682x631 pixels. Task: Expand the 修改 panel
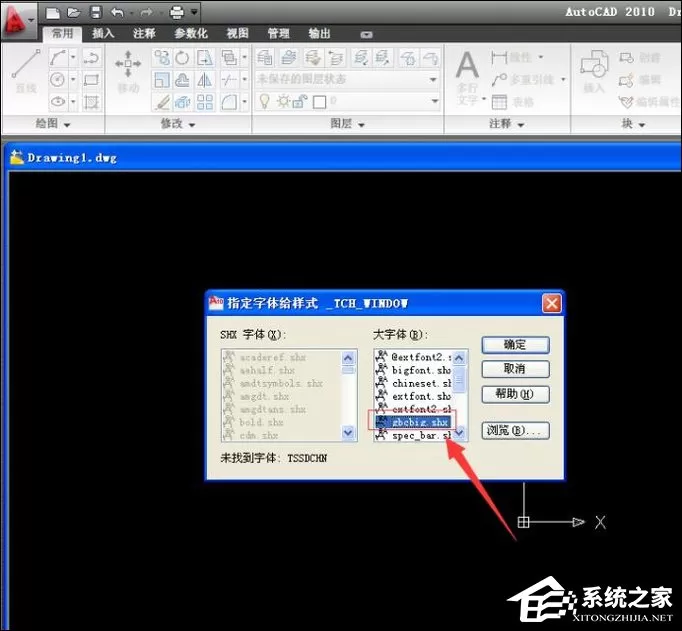pyautogui.click(x=178, y=124)
